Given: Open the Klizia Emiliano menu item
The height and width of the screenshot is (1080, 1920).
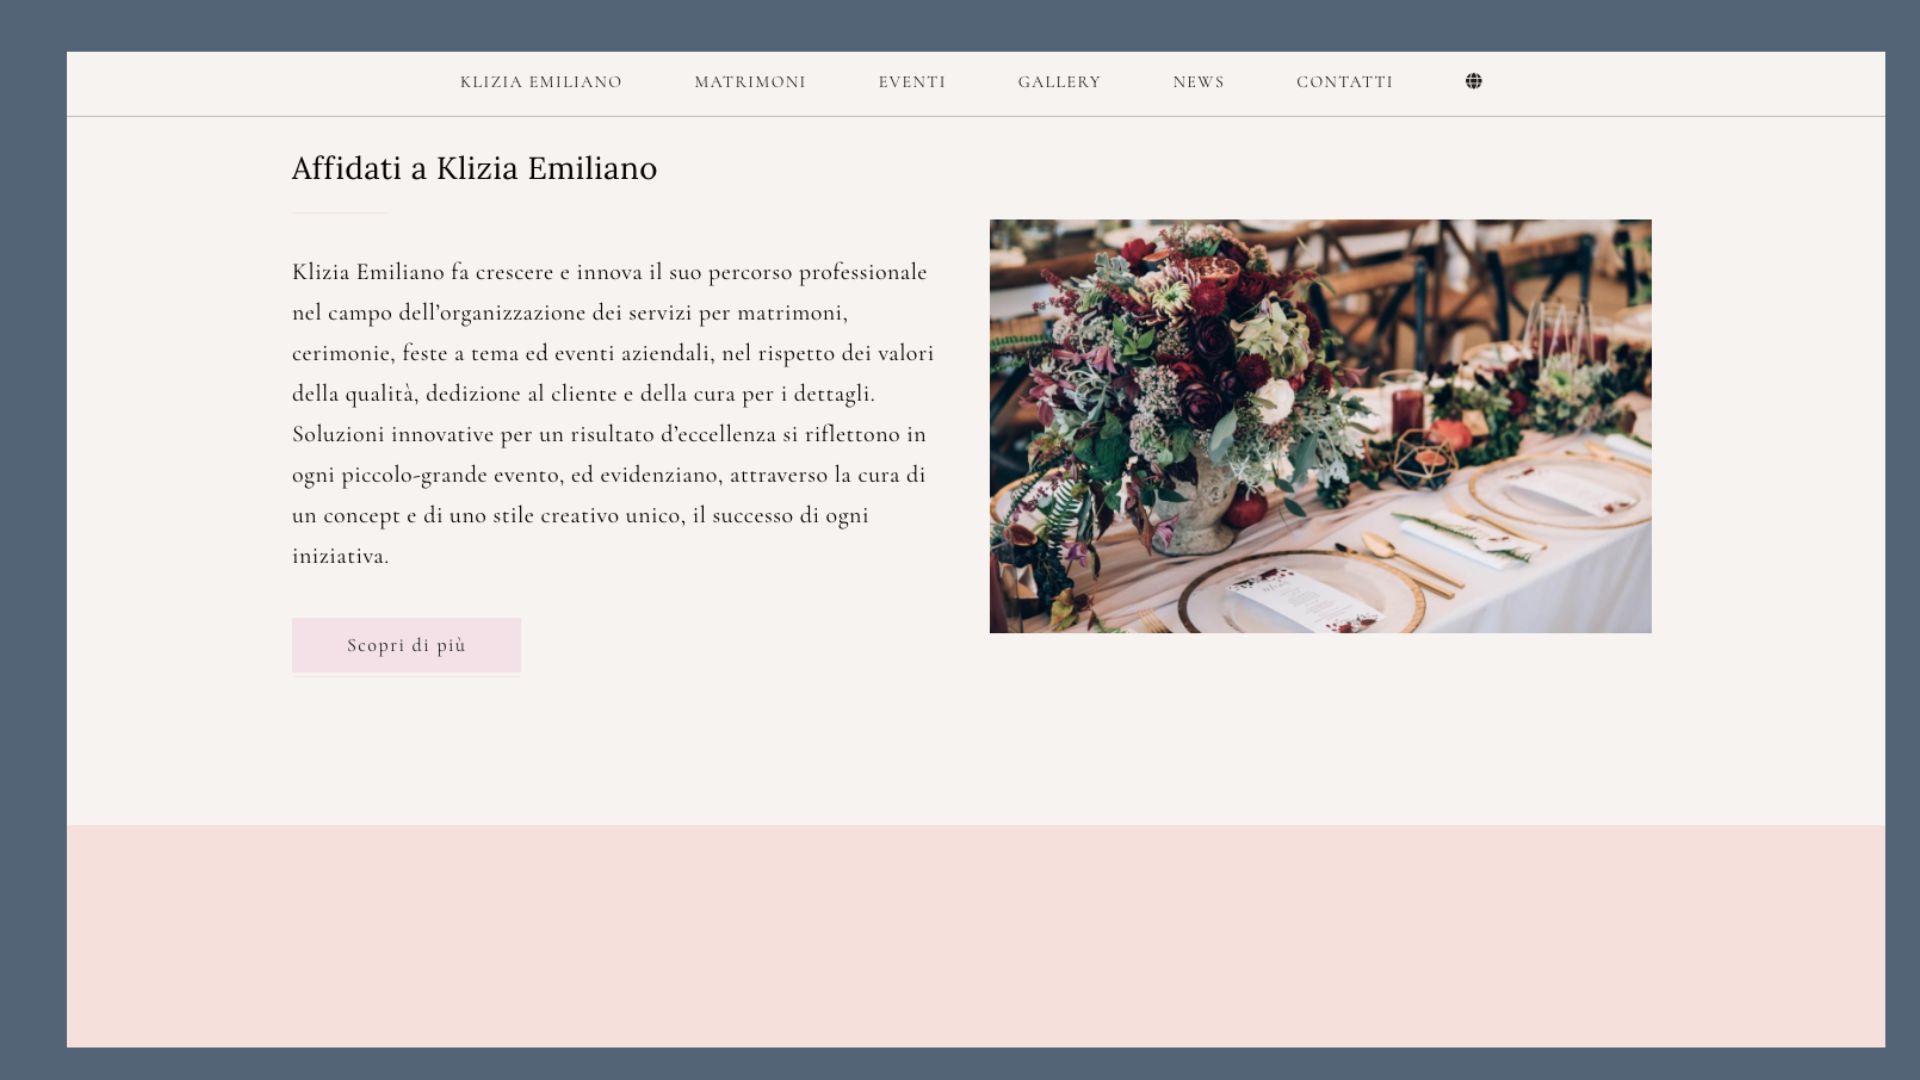Looking at the screenshot, I should [541, 82].
